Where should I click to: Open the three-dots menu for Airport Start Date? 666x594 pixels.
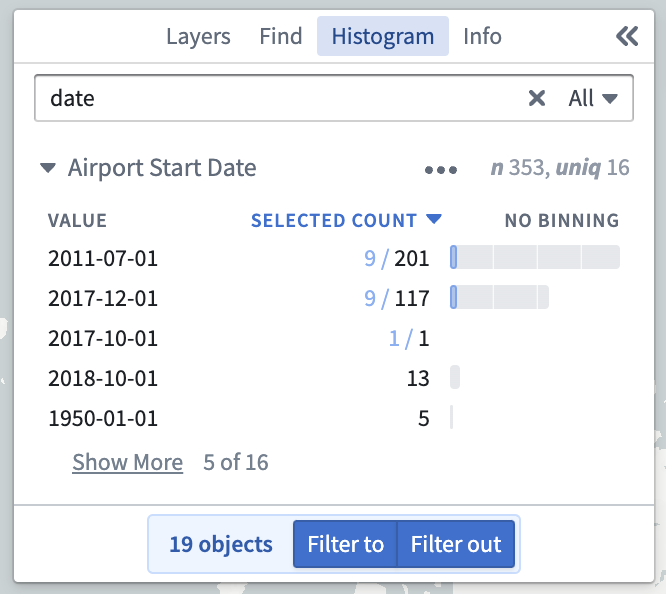tap(440, 170)
